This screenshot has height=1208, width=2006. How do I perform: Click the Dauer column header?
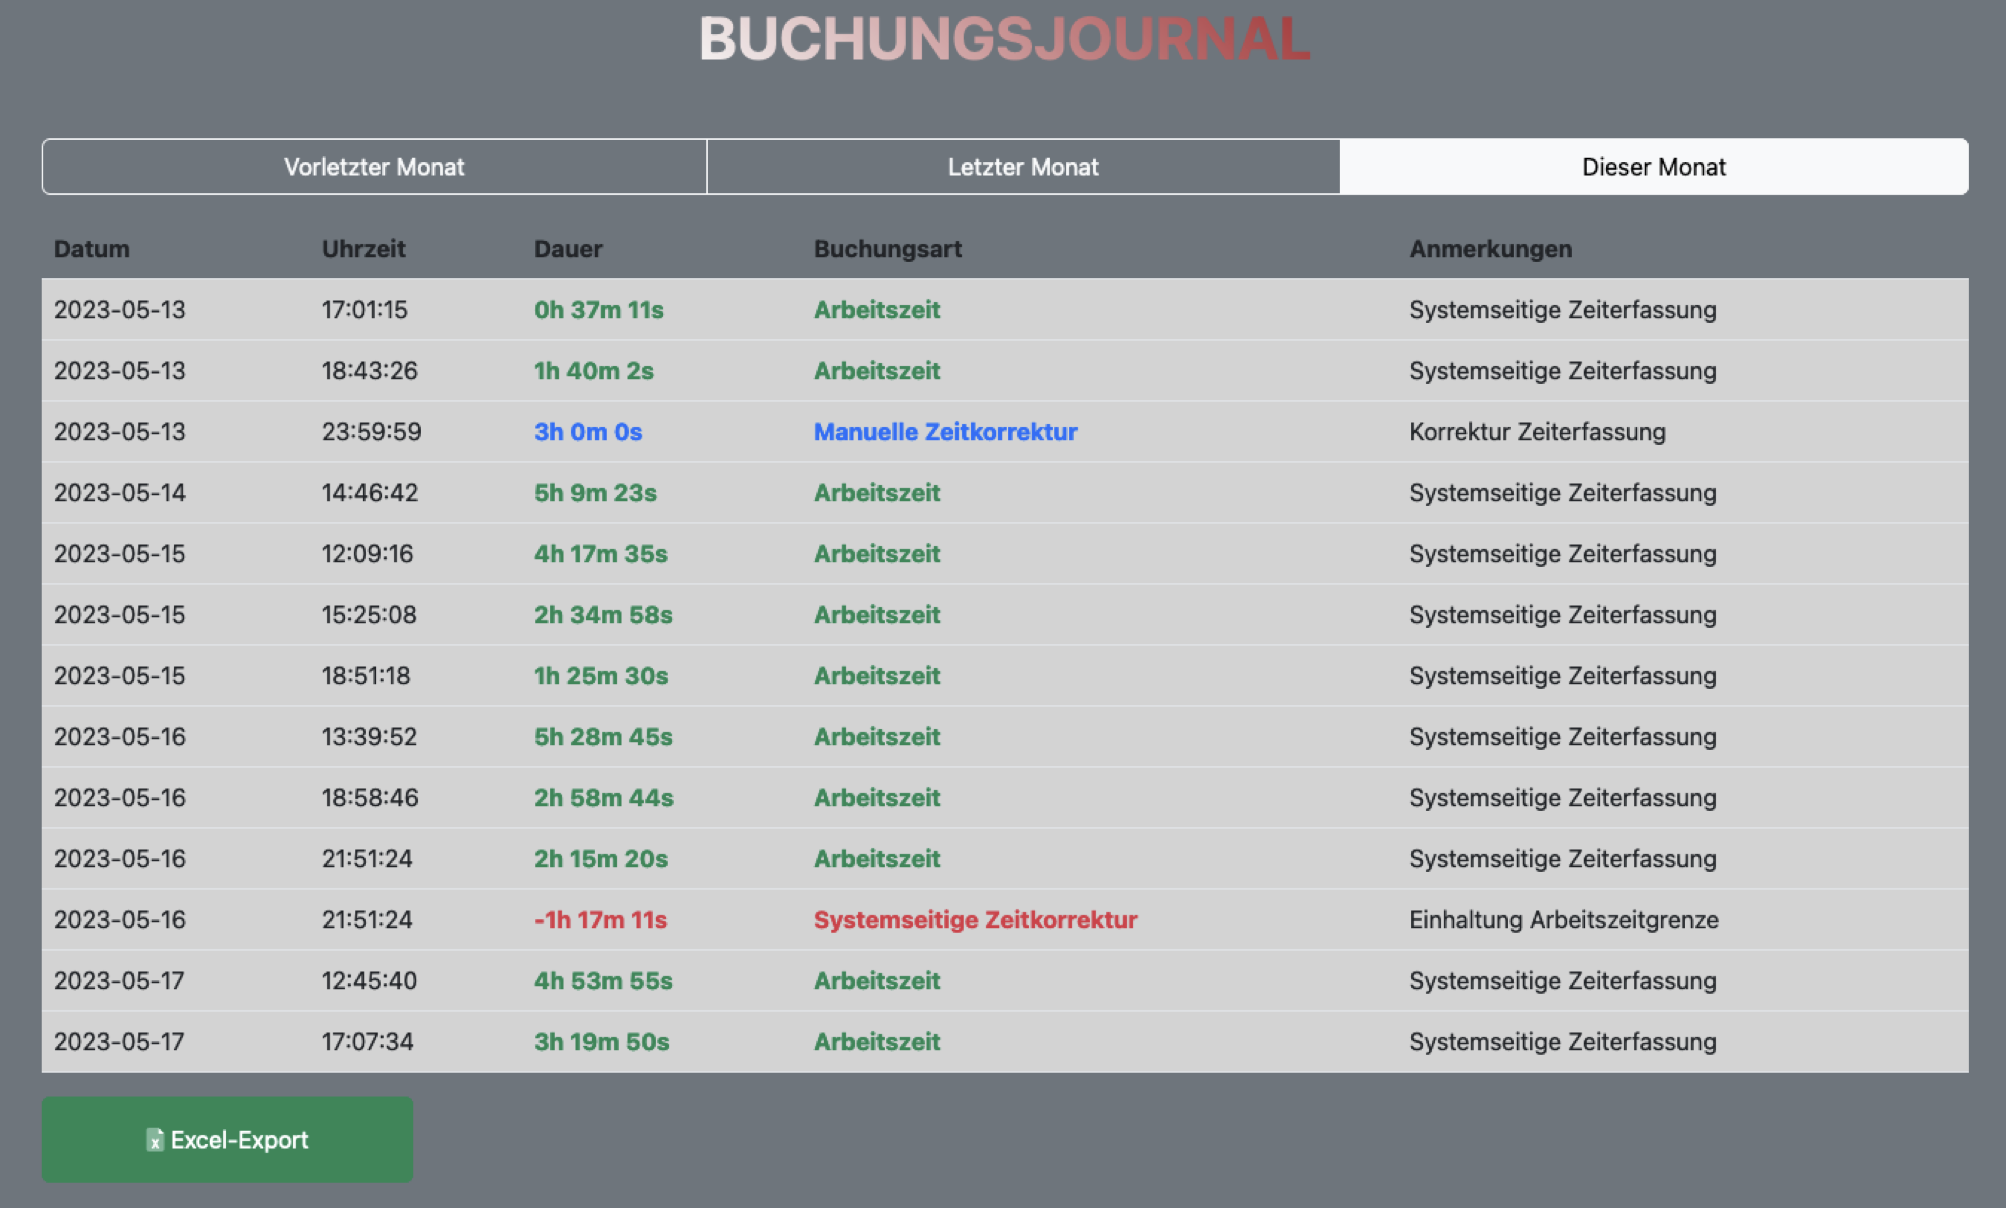567,249
